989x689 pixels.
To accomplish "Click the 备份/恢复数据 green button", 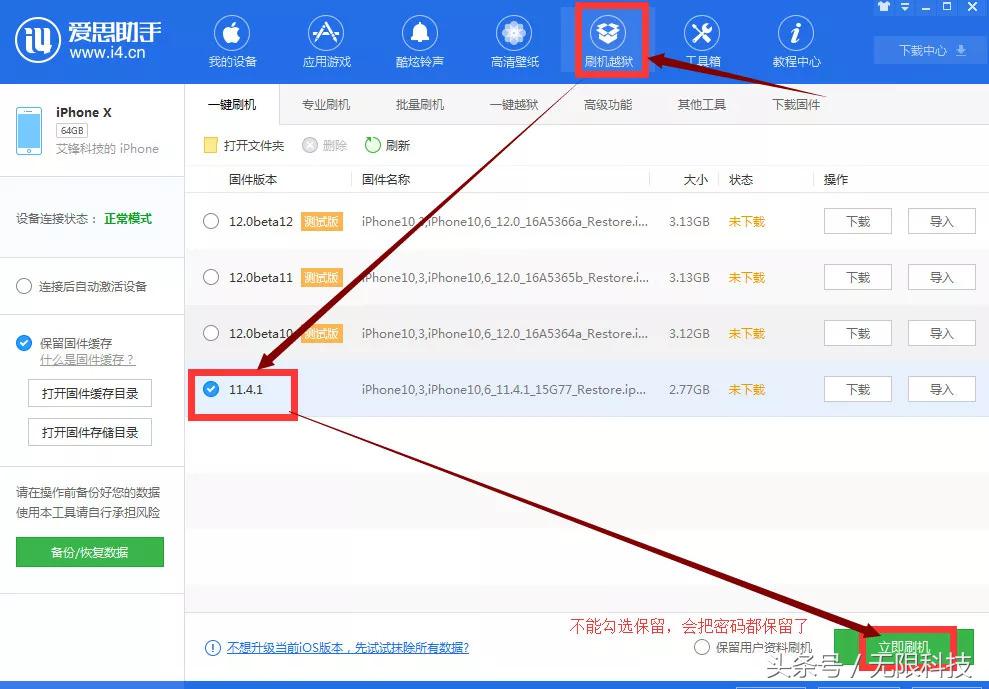I will (x=89, y=552).
